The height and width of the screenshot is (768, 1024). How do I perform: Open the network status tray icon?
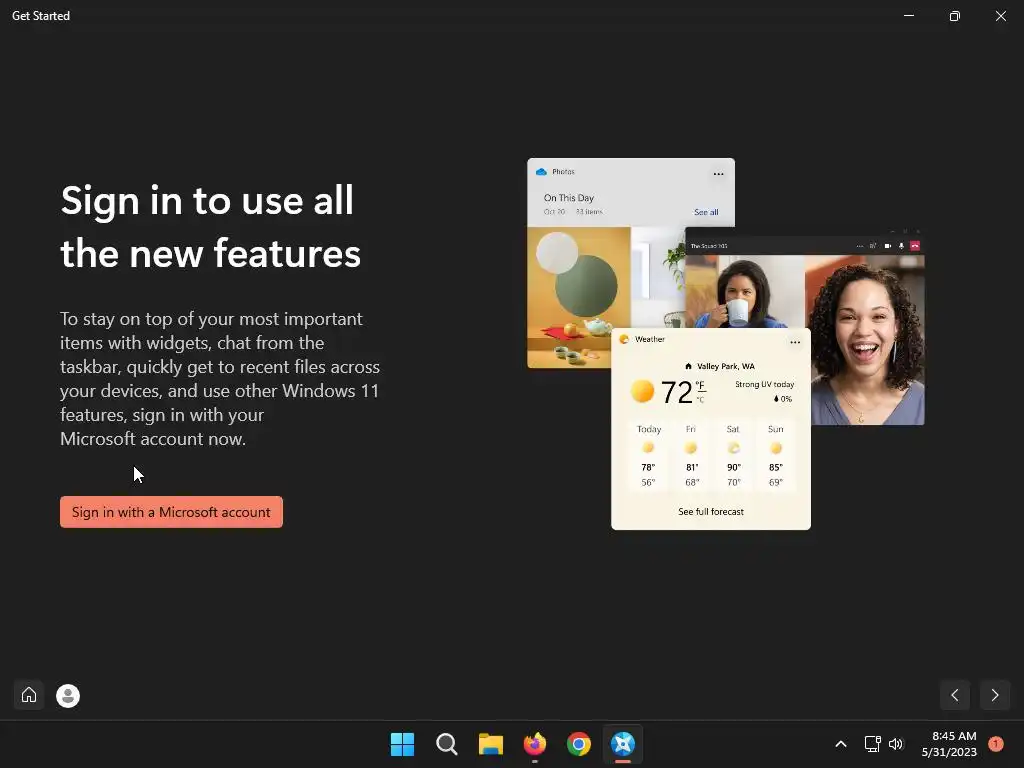pos(872,744)
